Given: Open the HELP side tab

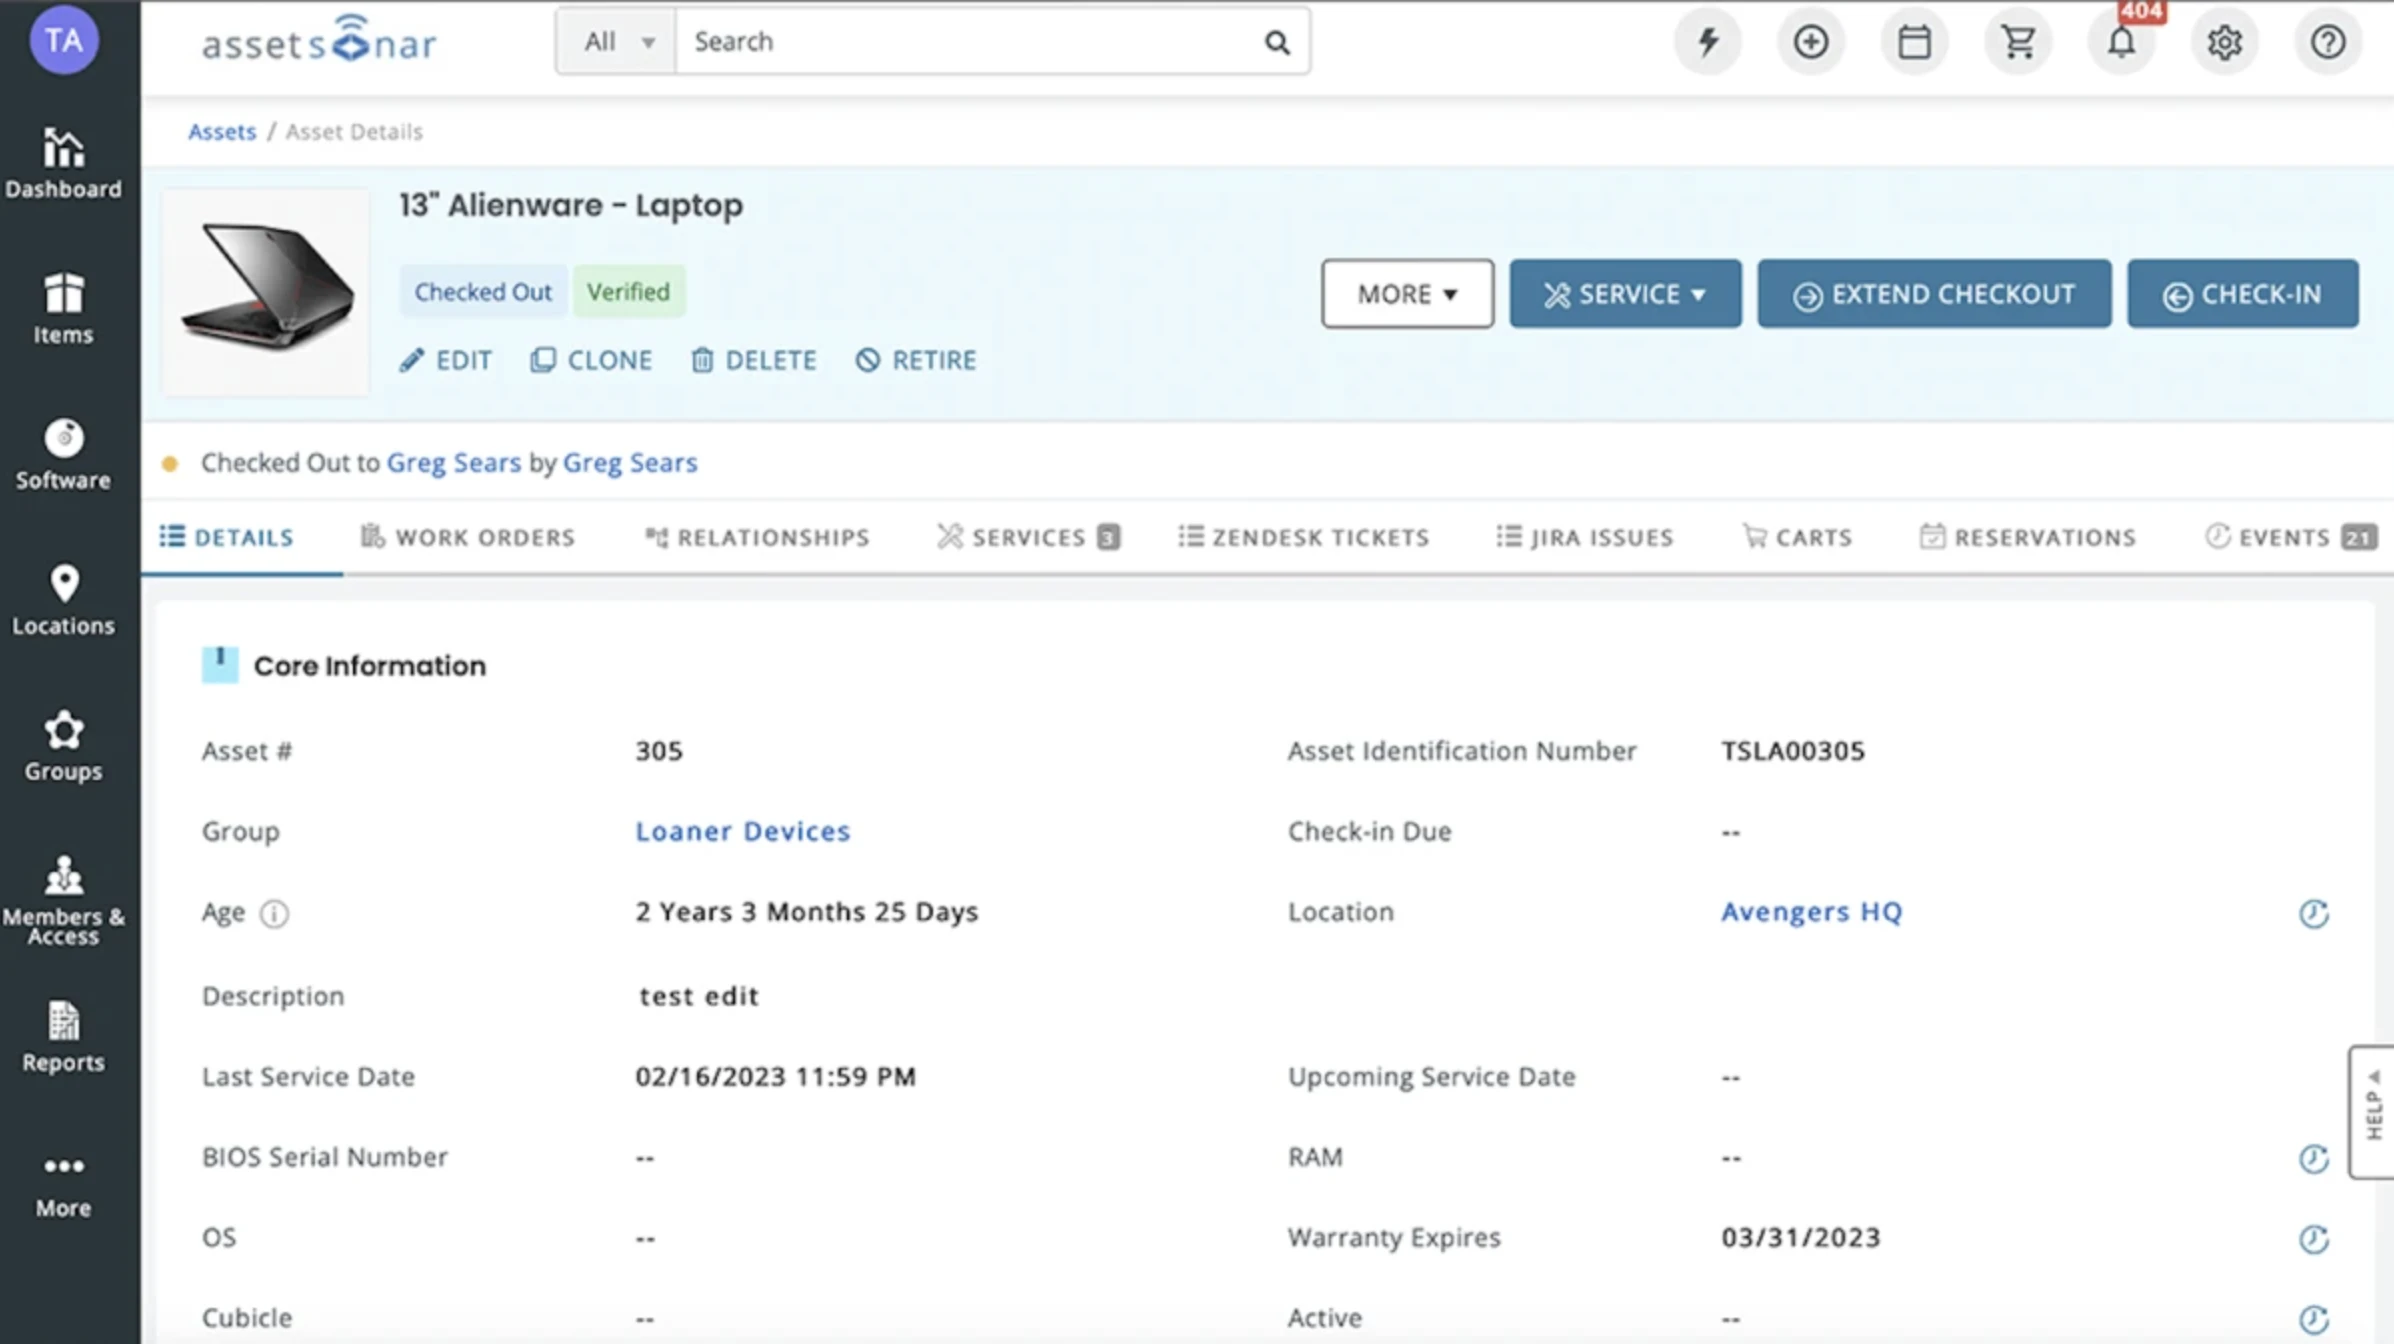Looking at the screenshot, I should click(x=2372, y=1112).
